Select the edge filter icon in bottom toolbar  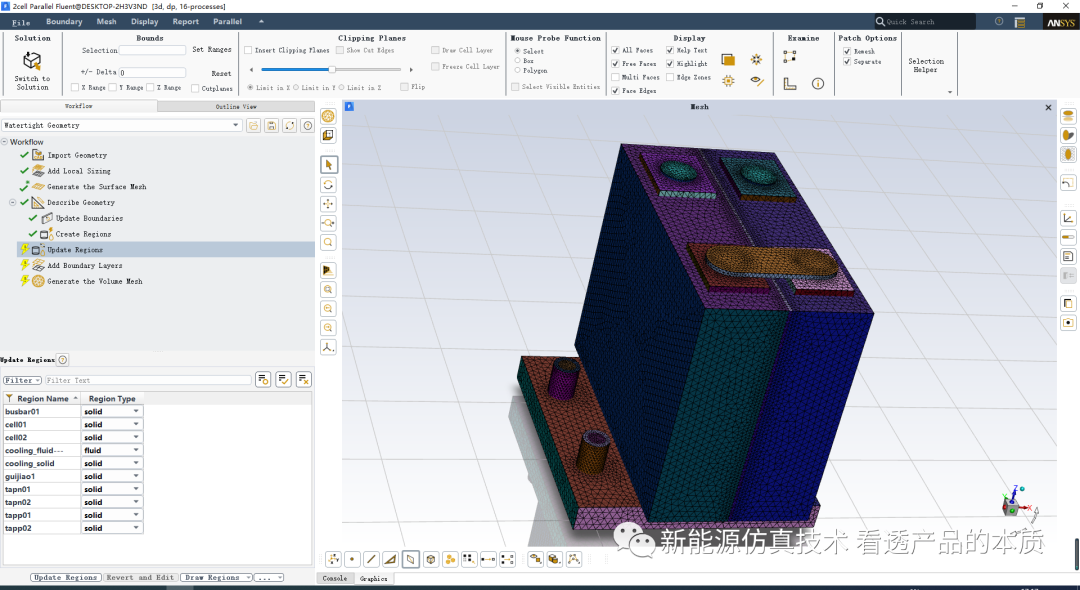point(370,559)
